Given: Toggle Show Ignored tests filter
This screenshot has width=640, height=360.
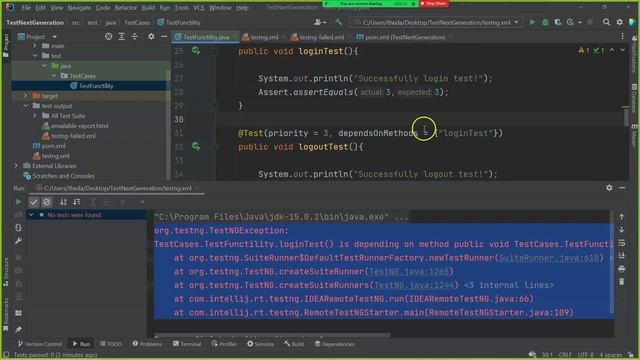Looking at the screenshot, I should pos(47,202).
